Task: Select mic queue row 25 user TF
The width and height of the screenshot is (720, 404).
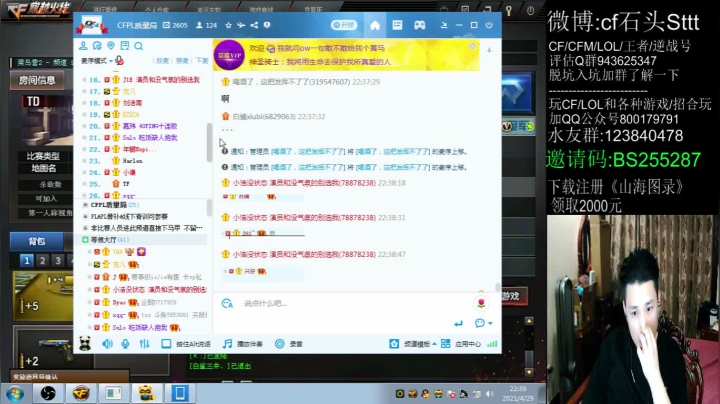Action: [143, 184]
